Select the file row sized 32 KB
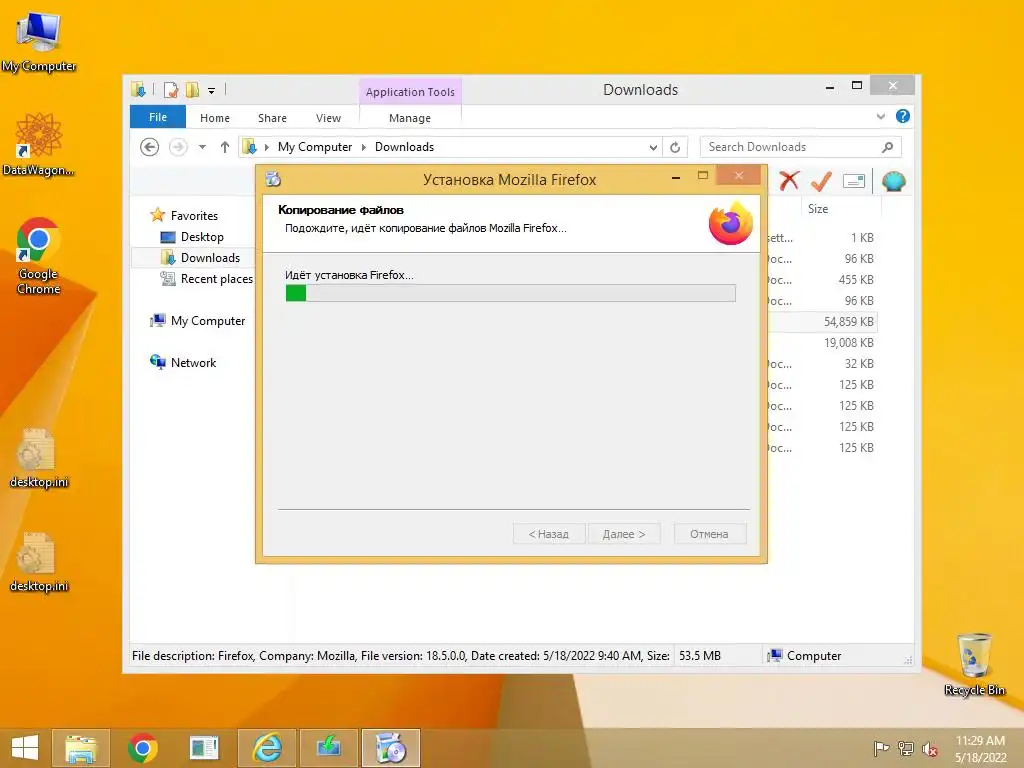Screen dimensions: 1024x768 (x=823, y=363)
